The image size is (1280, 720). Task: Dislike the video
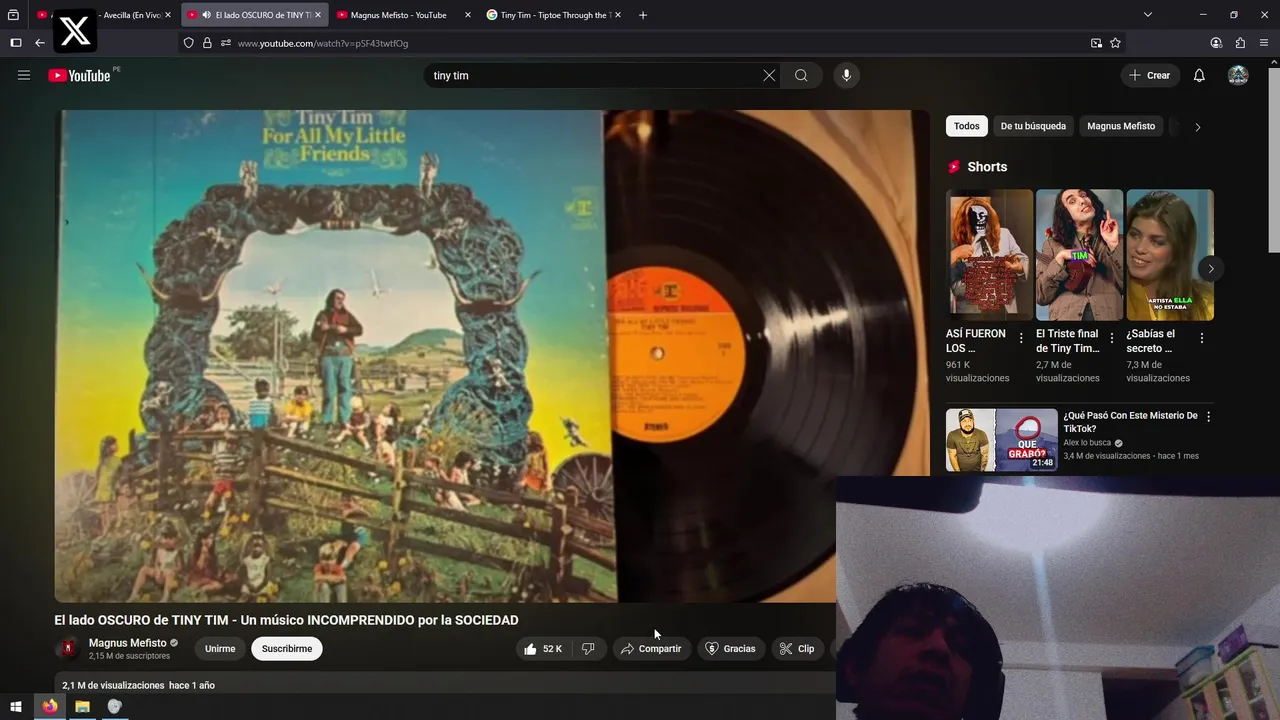588,649
